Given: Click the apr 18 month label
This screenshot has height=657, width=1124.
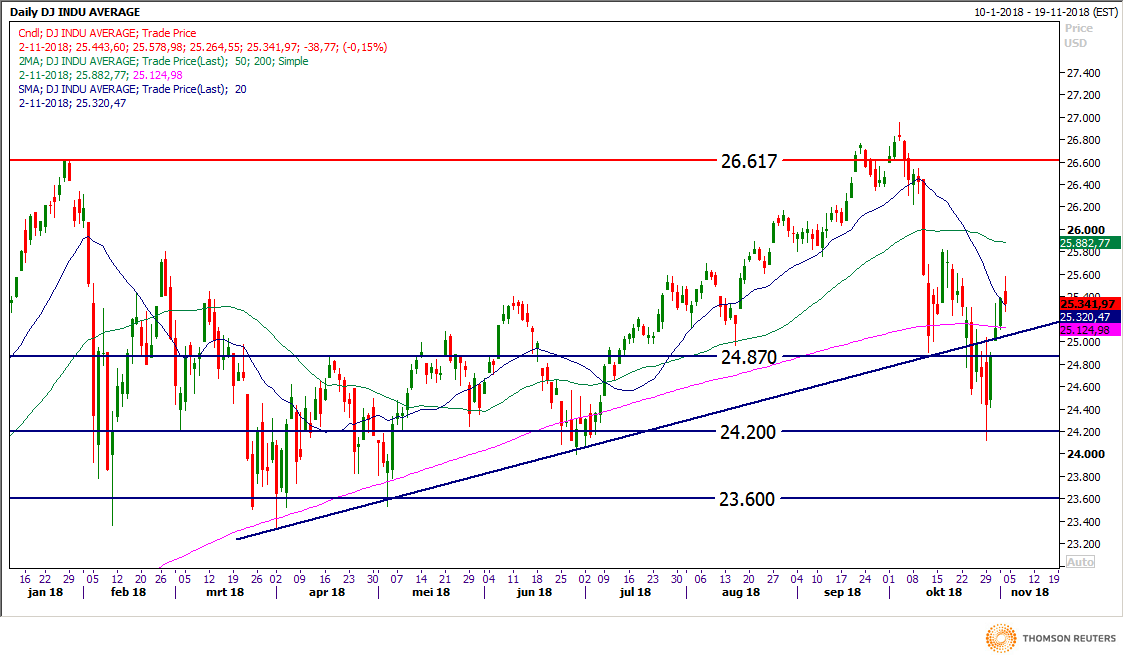Looking at the screenshot, I should (327, 593).
